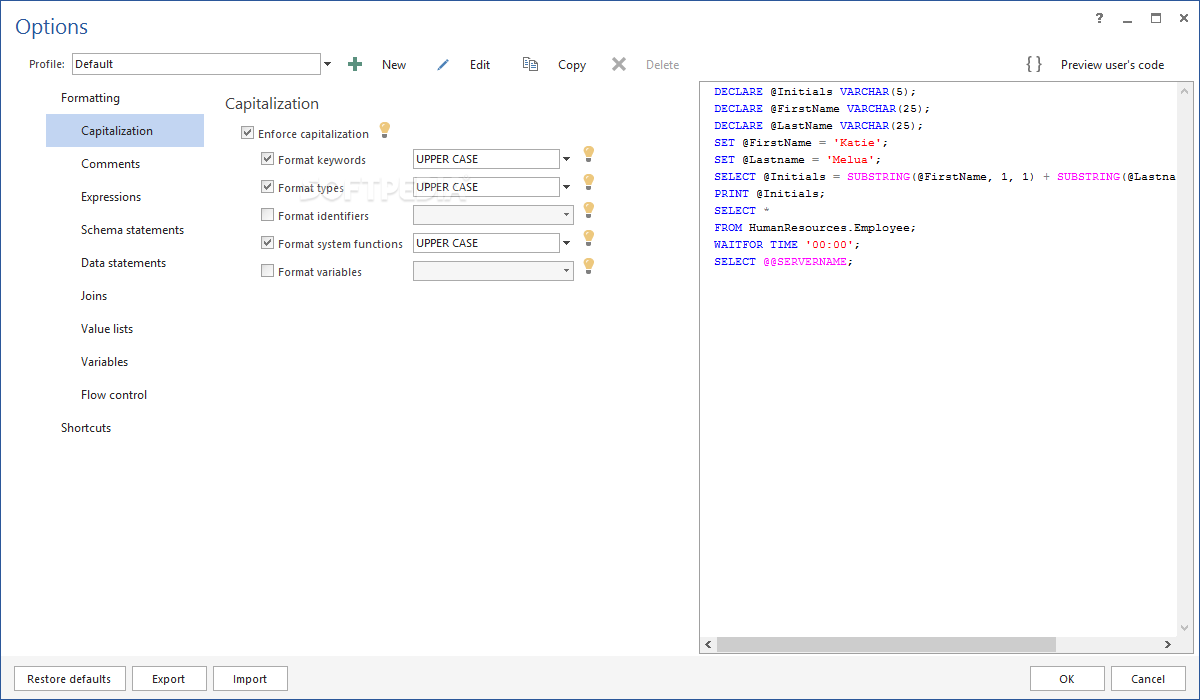This screenshot has width=1200, height=700.
Task: Click the code preview horizontal scrollbar thumb
Action: [885, 645]
